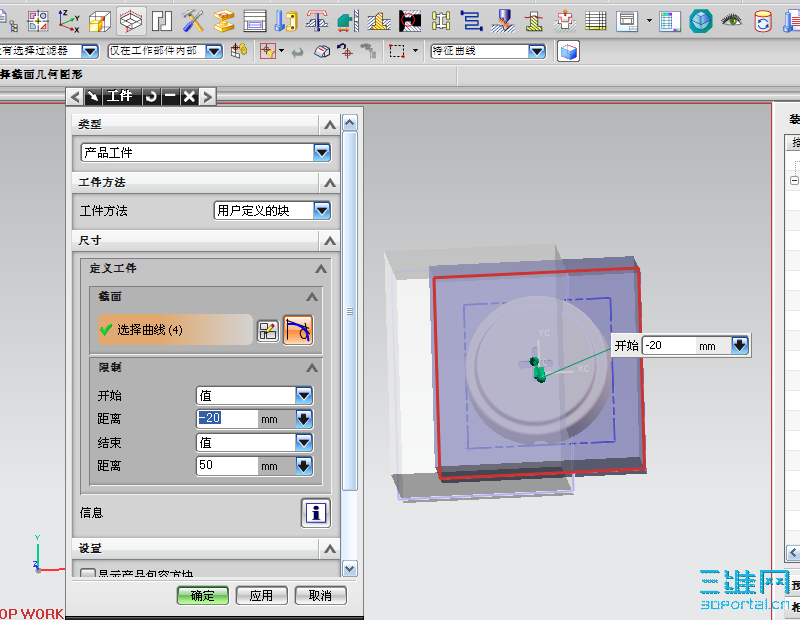Image resolution: width=800 pixels, height=620 pixels.
Task: Open the Cavity Layout tool
Action: click(x=162, y=21)
